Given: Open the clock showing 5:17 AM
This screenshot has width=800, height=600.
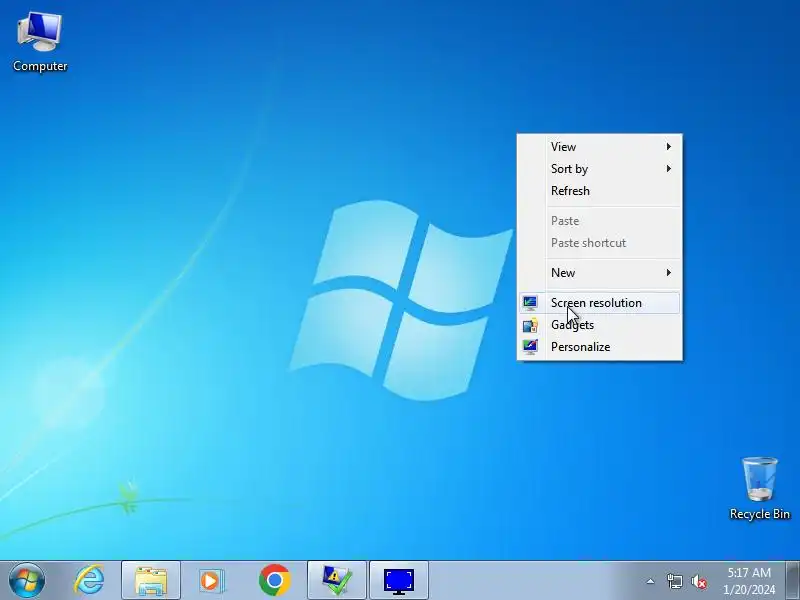Looking at the screenshot, I should (748, 572).
